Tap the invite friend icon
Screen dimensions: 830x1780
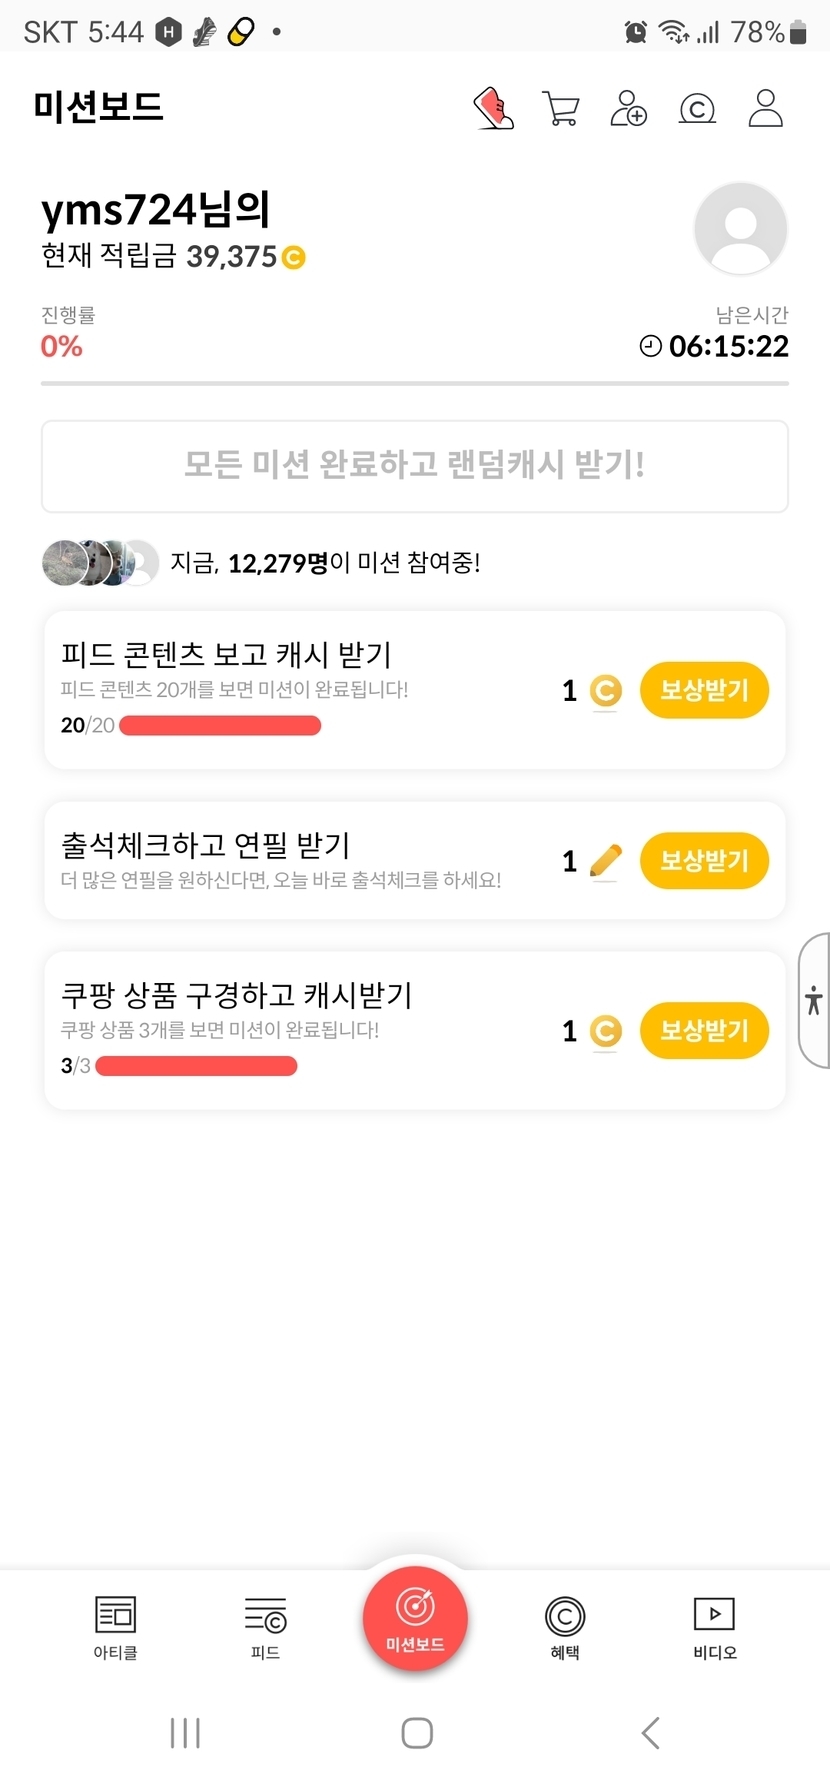[628, 108]
